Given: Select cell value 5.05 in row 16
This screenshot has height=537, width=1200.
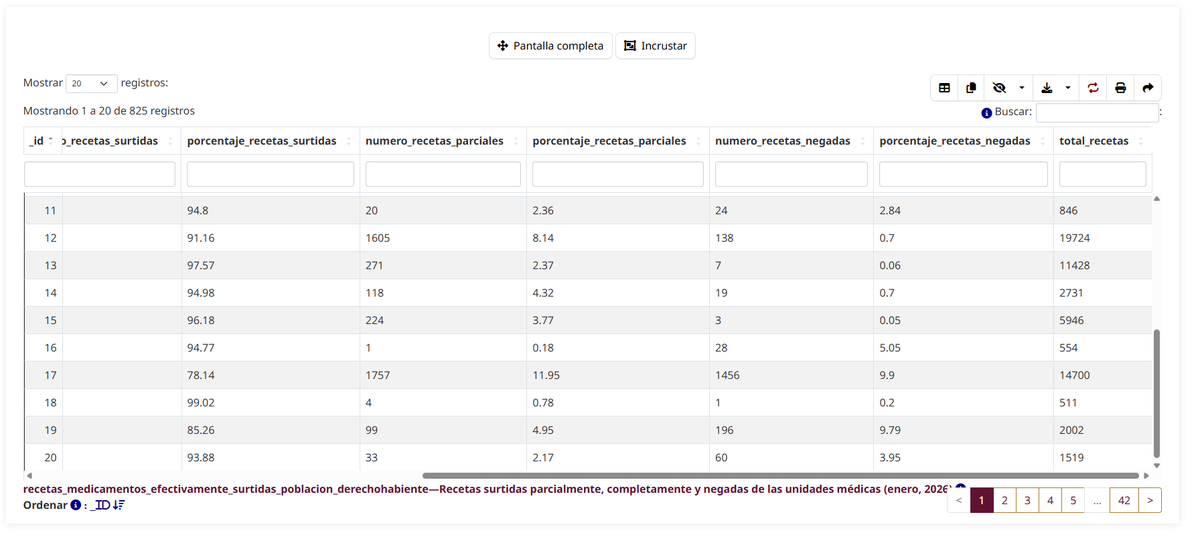Looking at the screenshot, I should click(891, 348).
